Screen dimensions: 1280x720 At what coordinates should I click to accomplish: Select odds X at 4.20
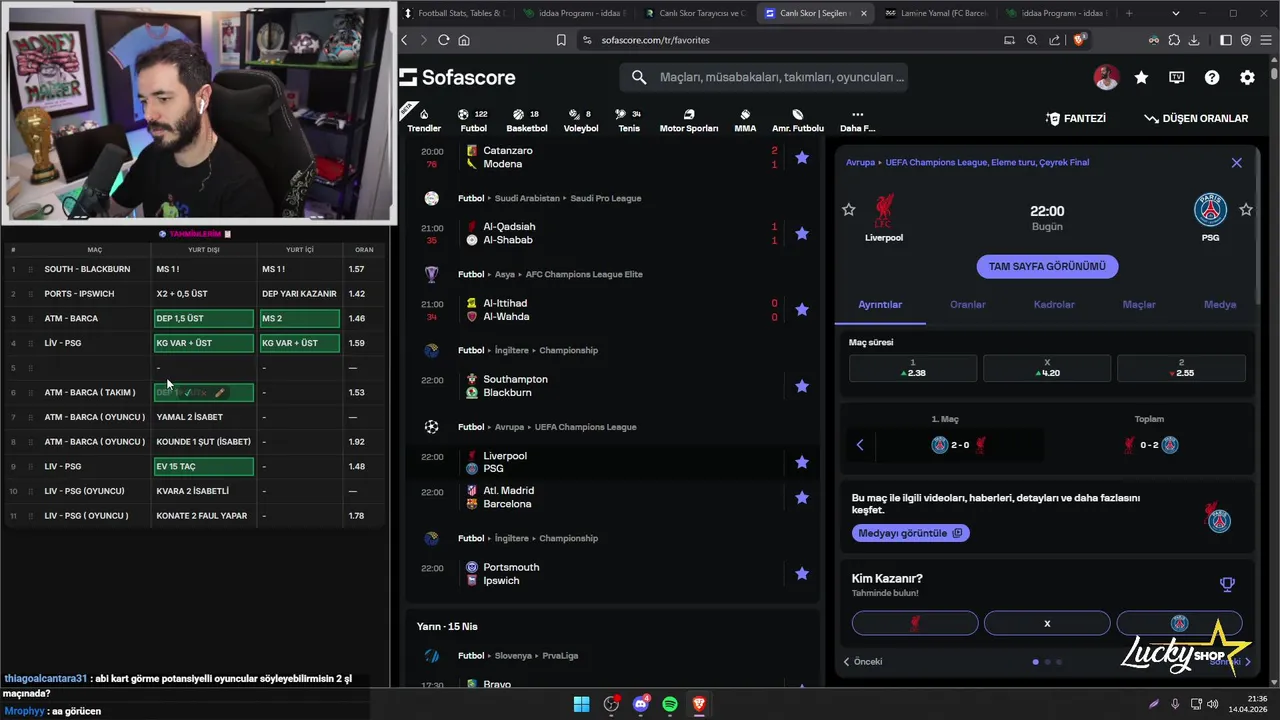(x=1047, y=368)
